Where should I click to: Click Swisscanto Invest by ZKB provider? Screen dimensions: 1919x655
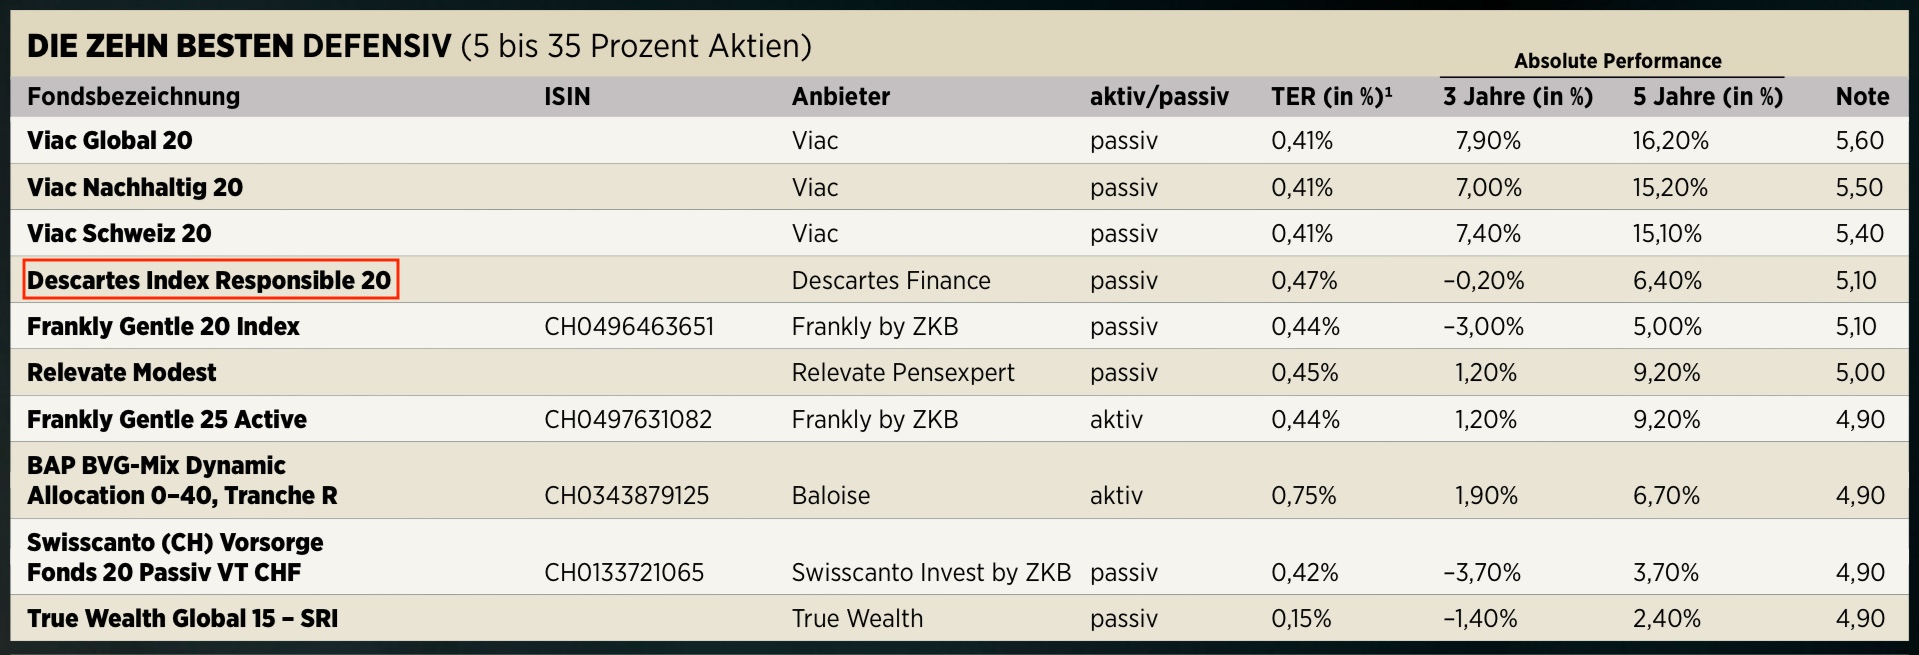[931, 573]
